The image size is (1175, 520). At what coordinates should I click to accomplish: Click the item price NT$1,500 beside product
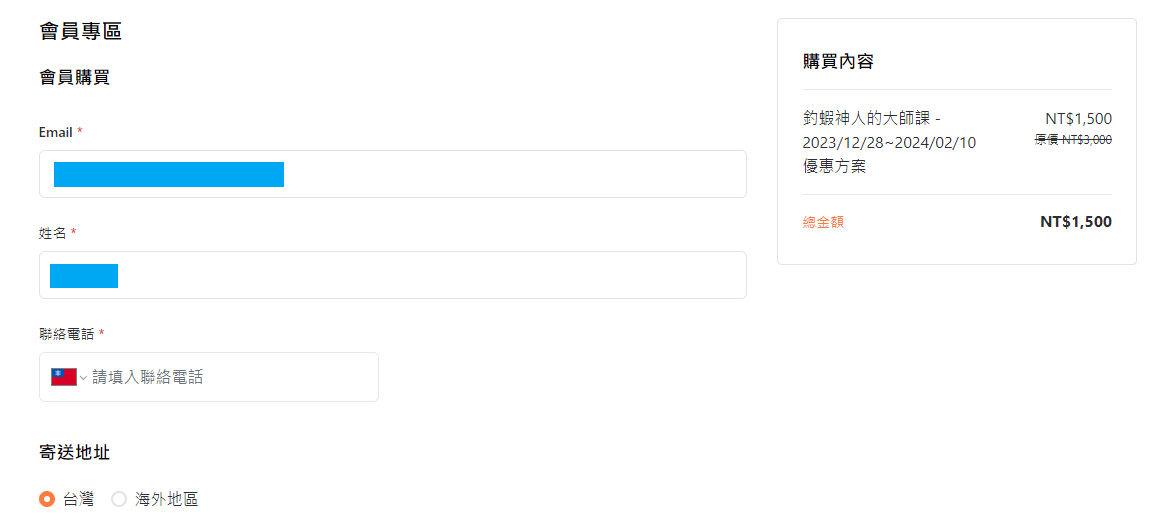coord(1078,118)
